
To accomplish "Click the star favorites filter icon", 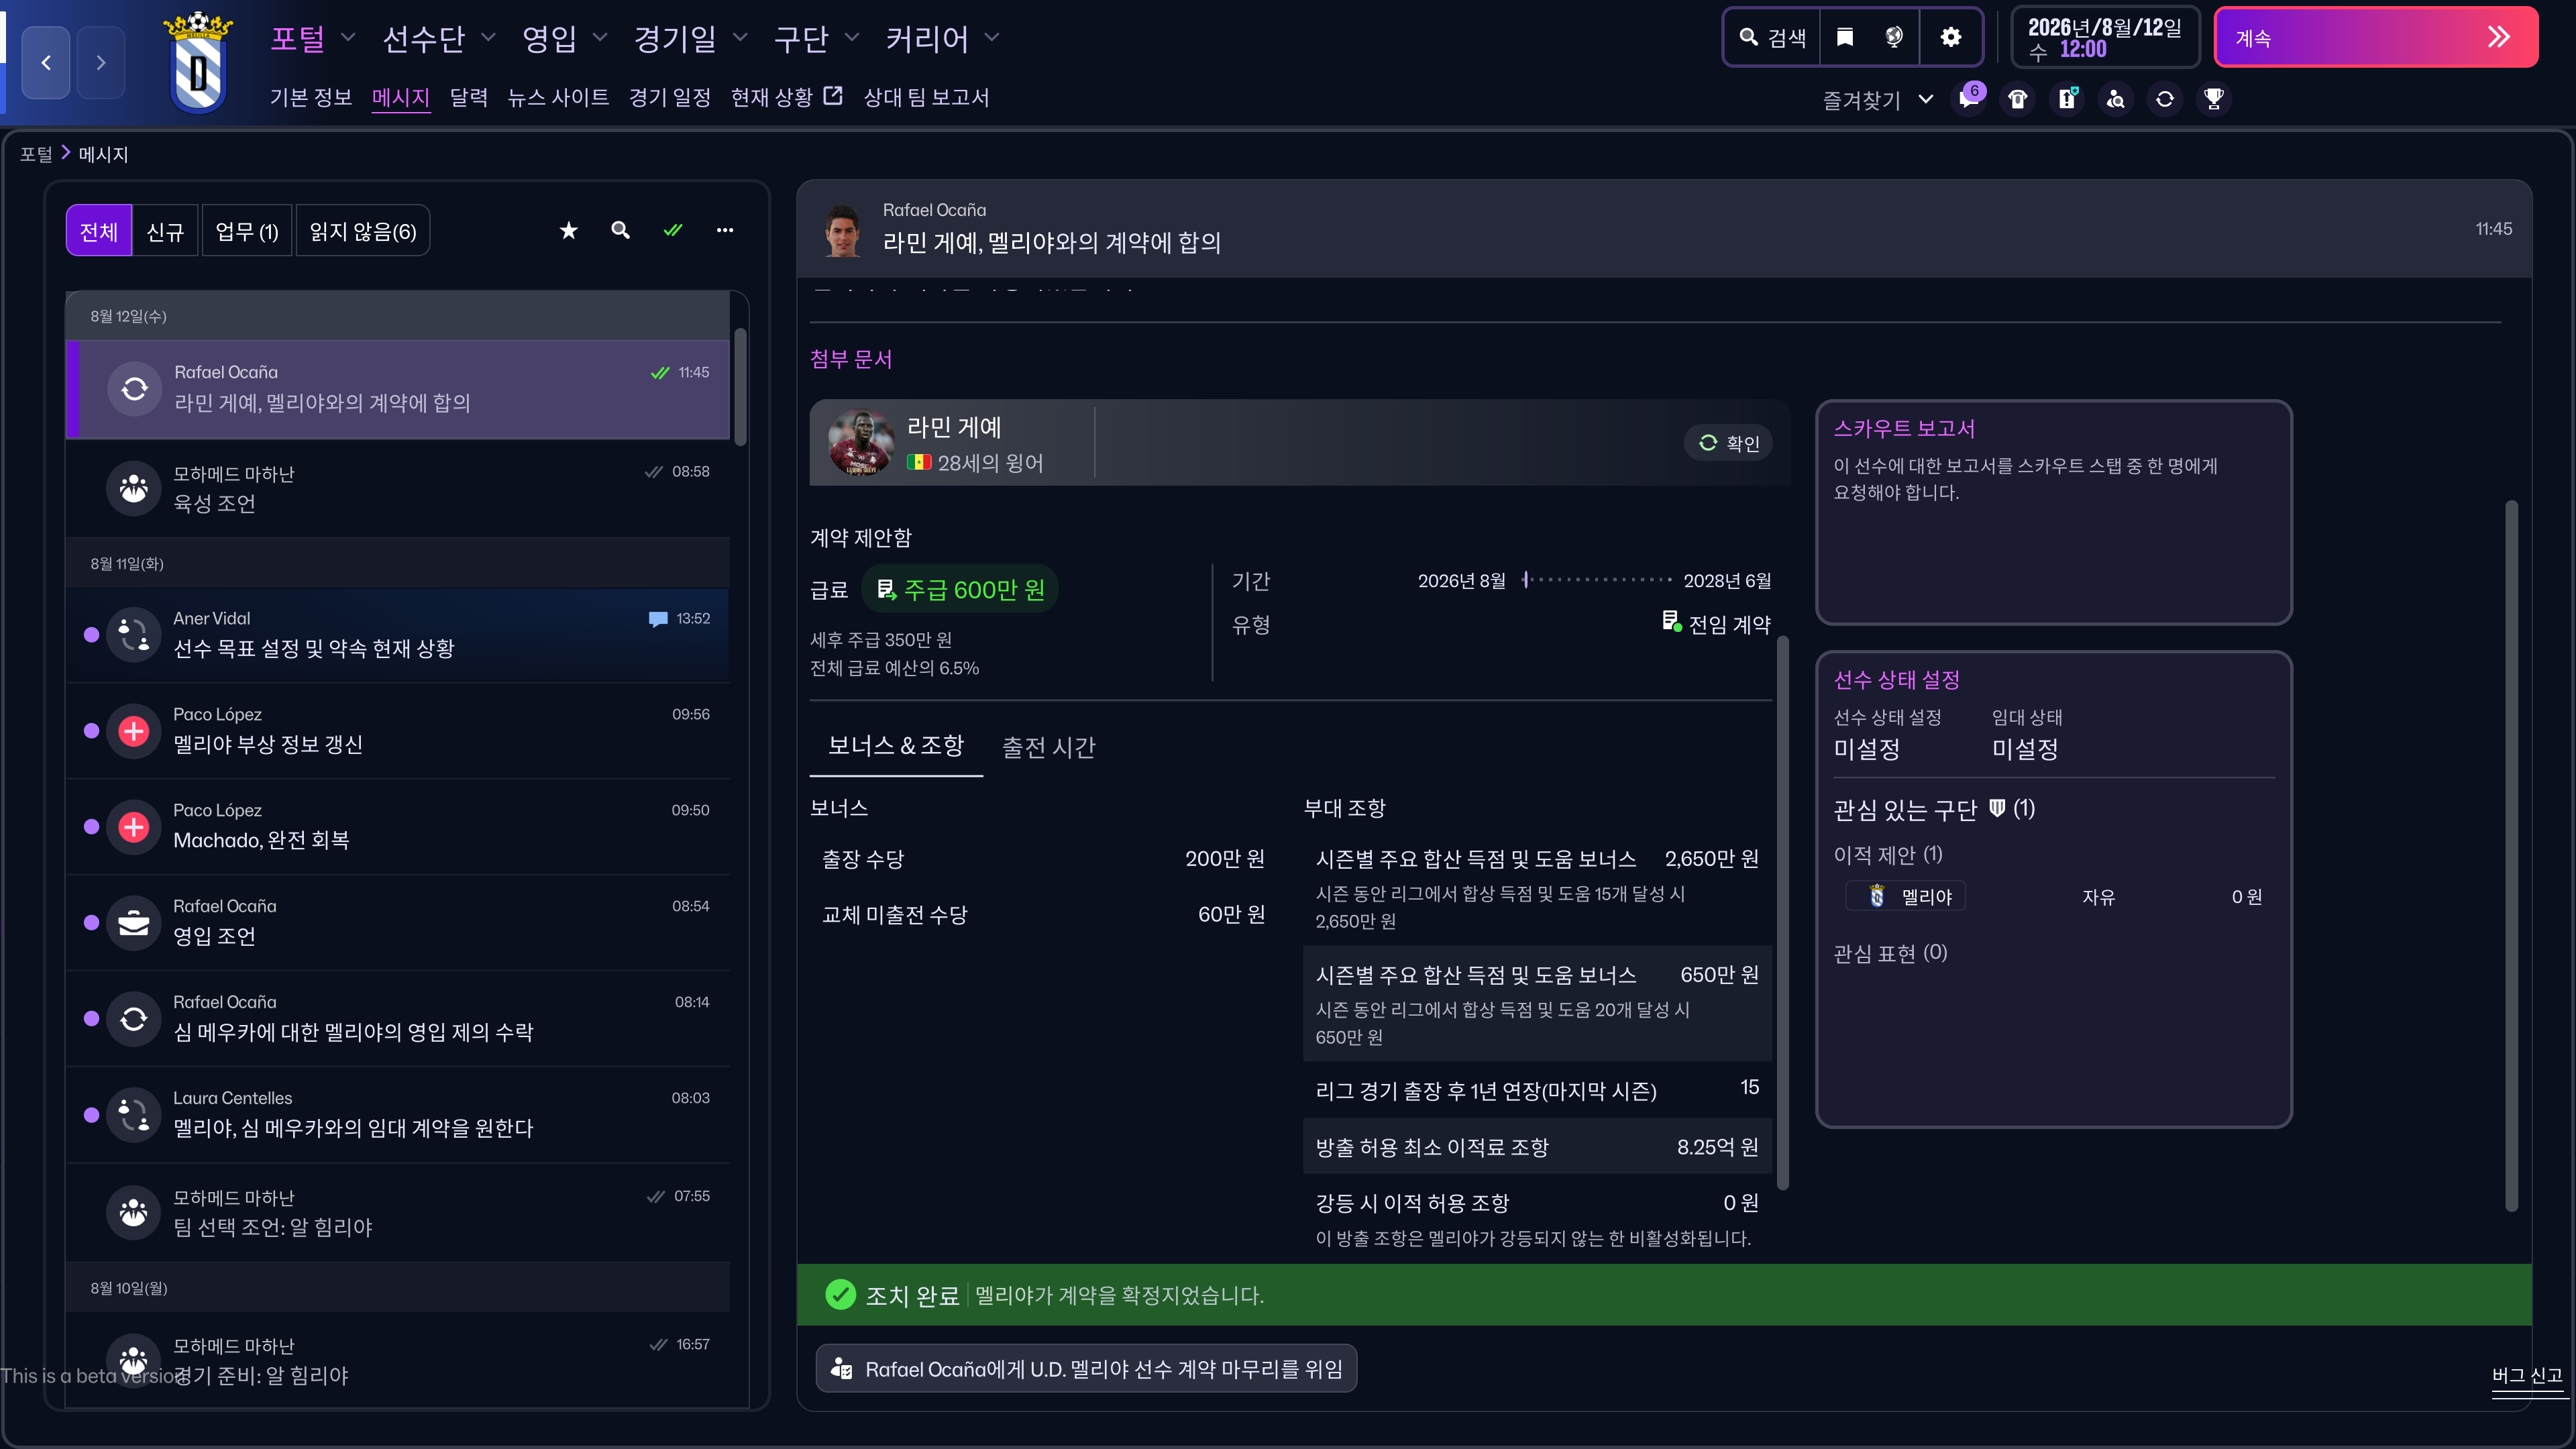I will [x=568, y=231].
